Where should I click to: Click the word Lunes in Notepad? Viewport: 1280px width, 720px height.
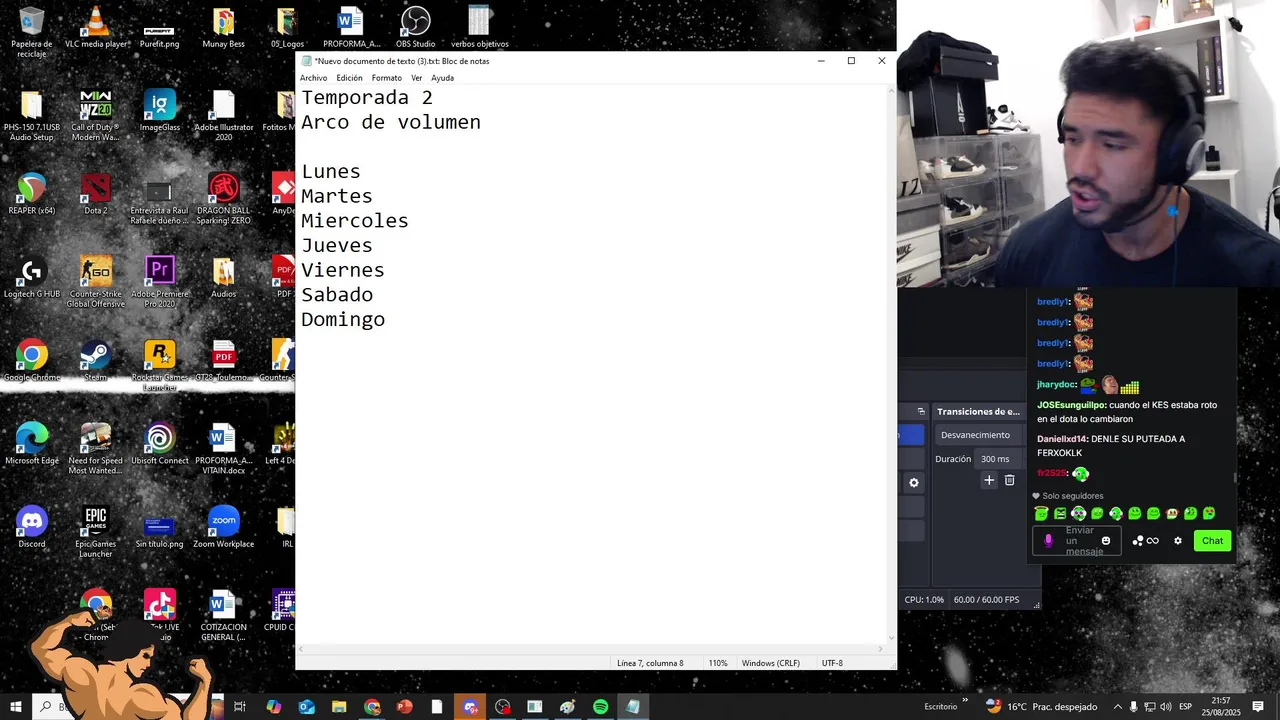point(331,172)
